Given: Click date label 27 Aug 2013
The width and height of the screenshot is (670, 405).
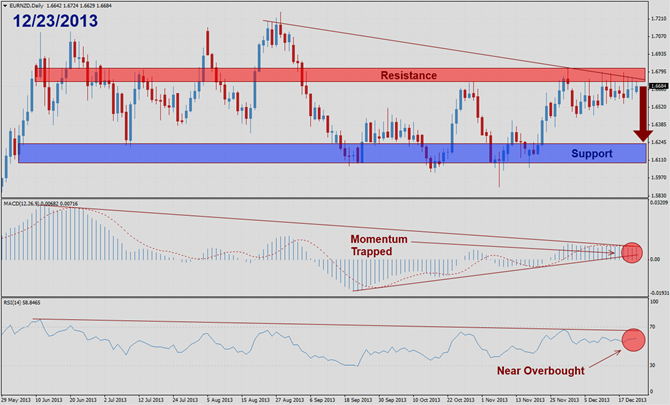Looking at the screenshot, I should pyautogui.click(x=289, y=400).
